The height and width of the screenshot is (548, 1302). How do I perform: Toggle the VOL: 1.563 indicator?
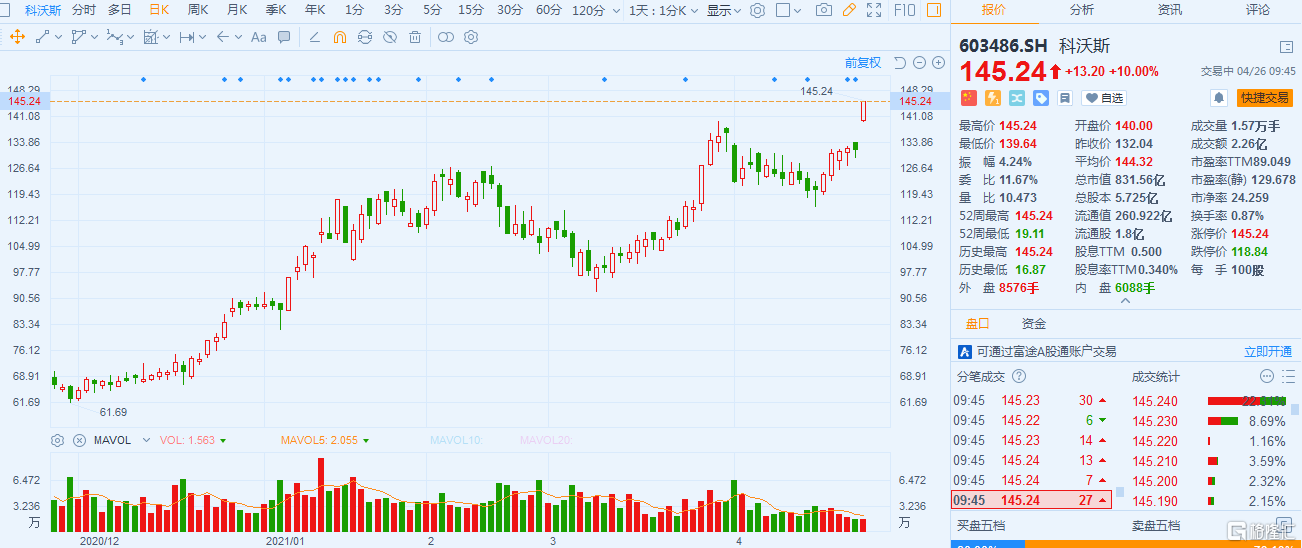click(187, 440)
